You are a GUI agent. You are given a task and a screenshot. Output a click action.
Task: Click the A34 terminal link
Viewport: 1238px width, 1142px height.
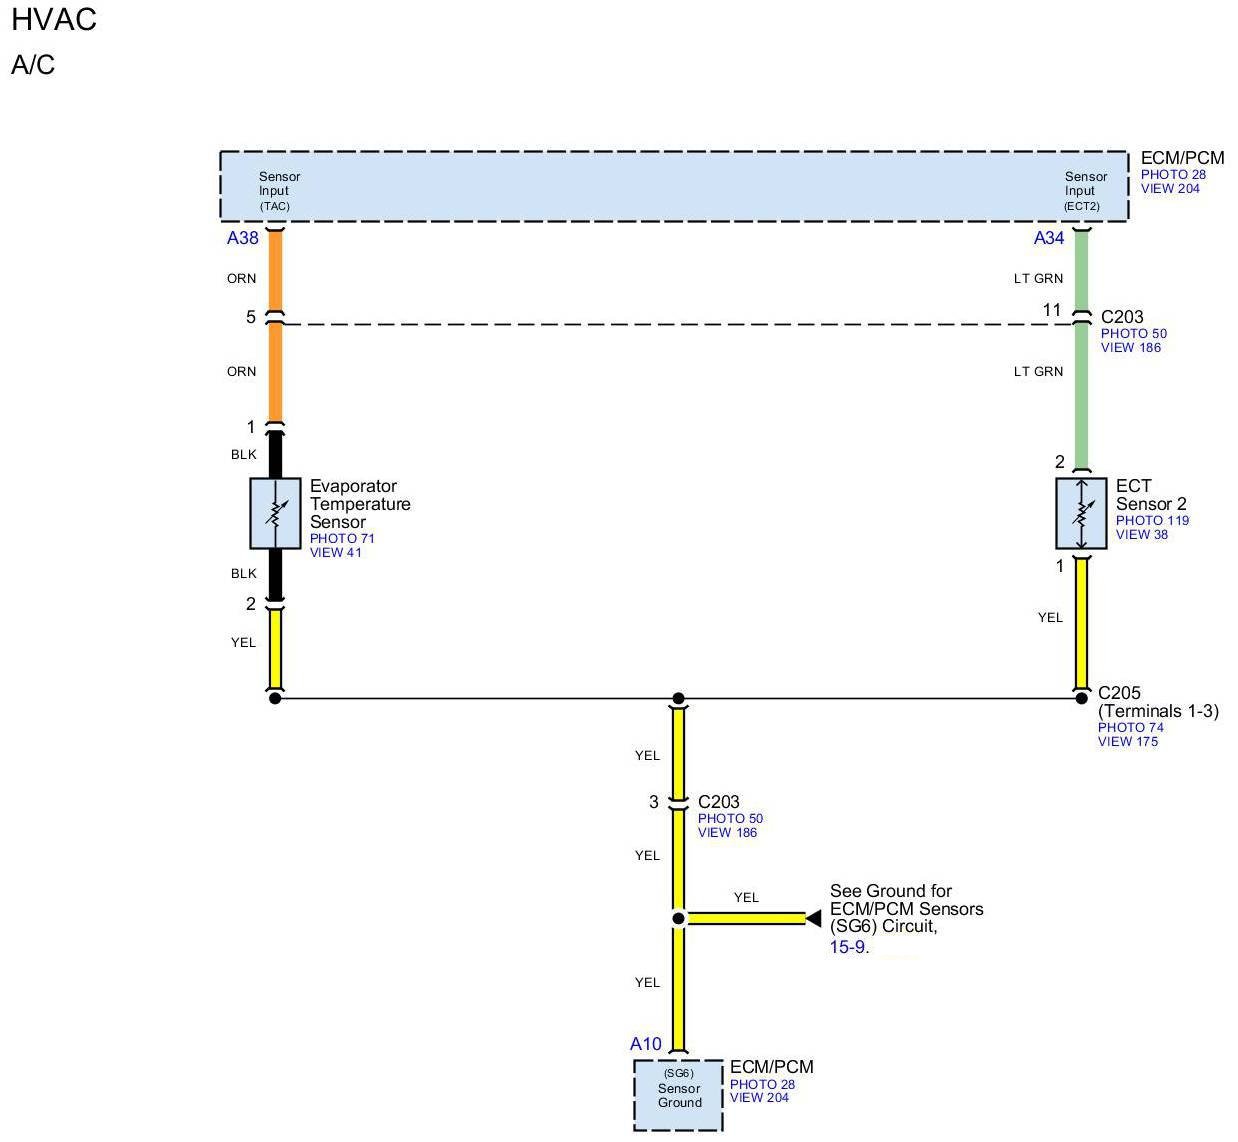coord(1049,238)
